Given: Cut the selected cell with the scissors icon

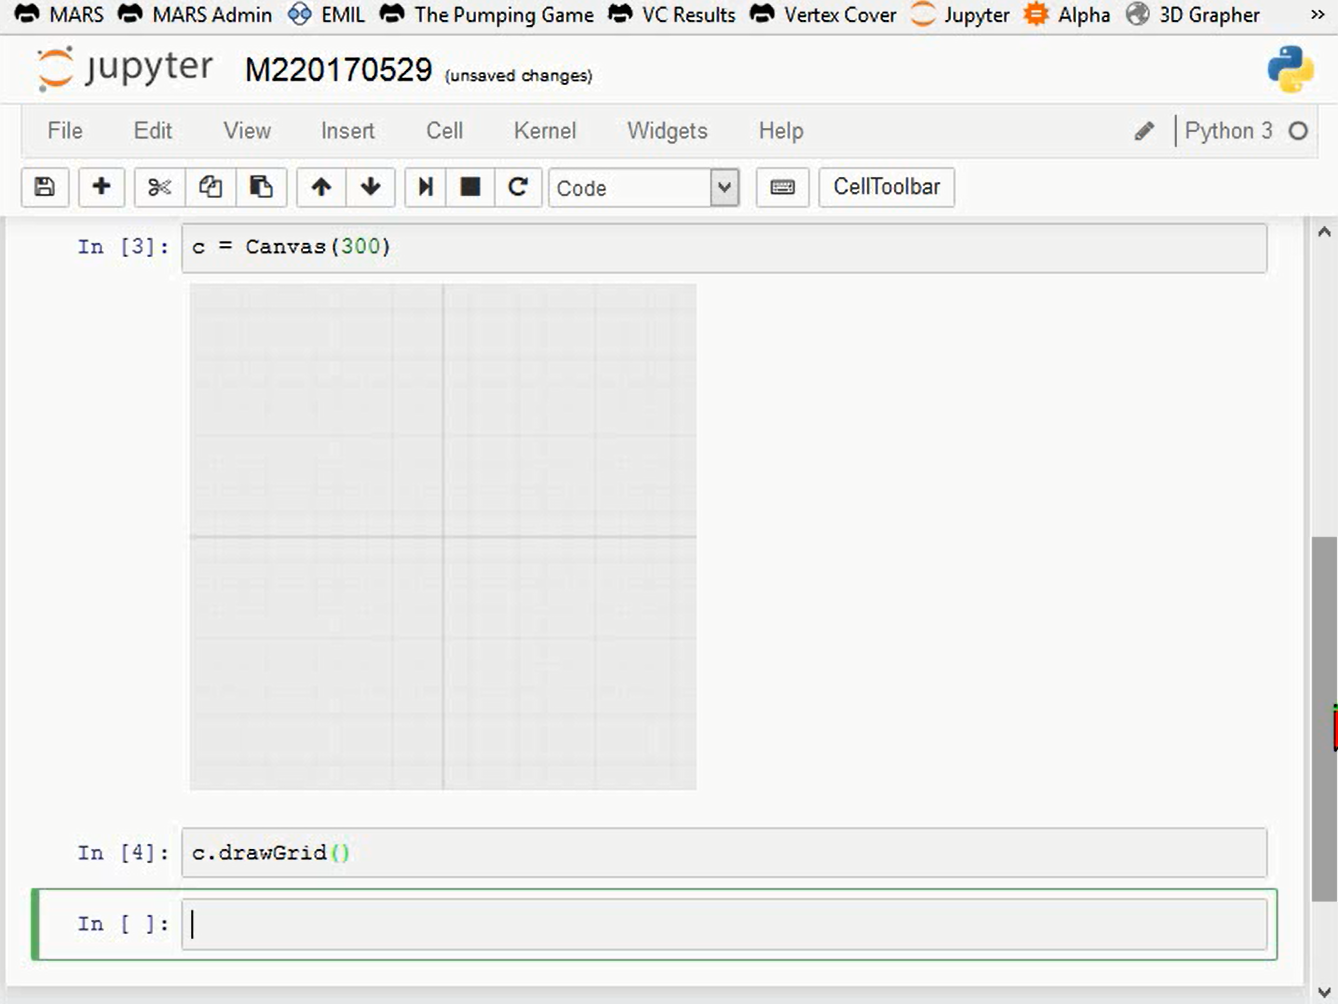Looking at the screenshot, I should (159, 187).
